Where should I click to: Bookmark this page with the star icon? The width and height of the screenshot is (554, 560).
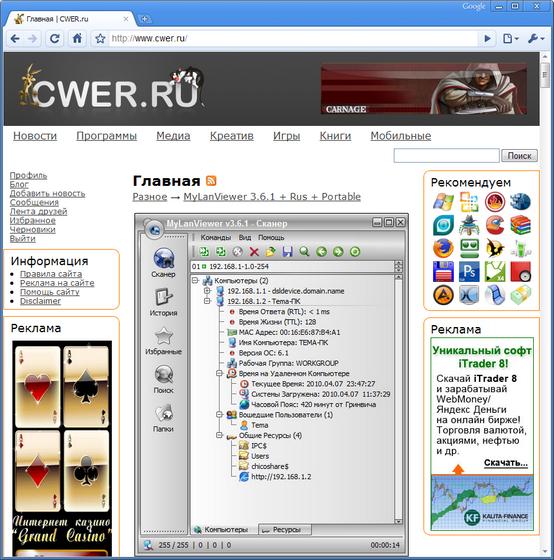point(100,39)
